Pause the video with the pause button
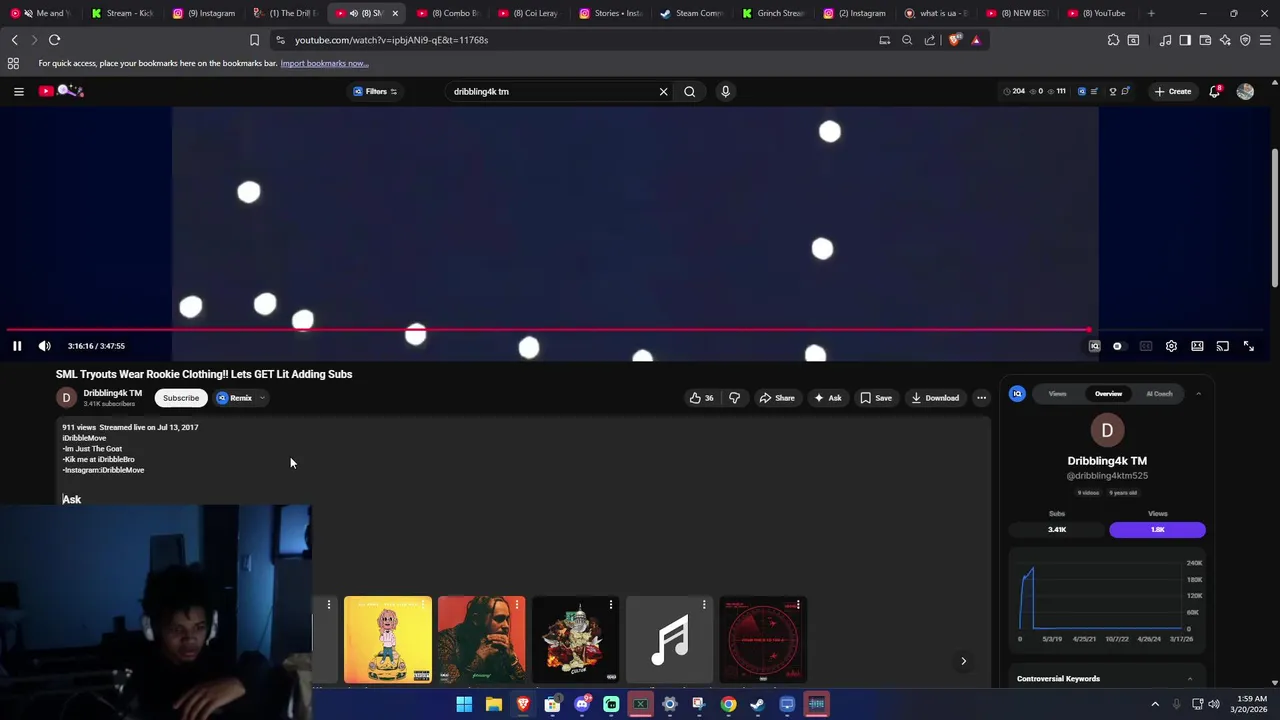Image resolution: width=1280 pixels, height=720 pixels. click(x=17, y=346)
